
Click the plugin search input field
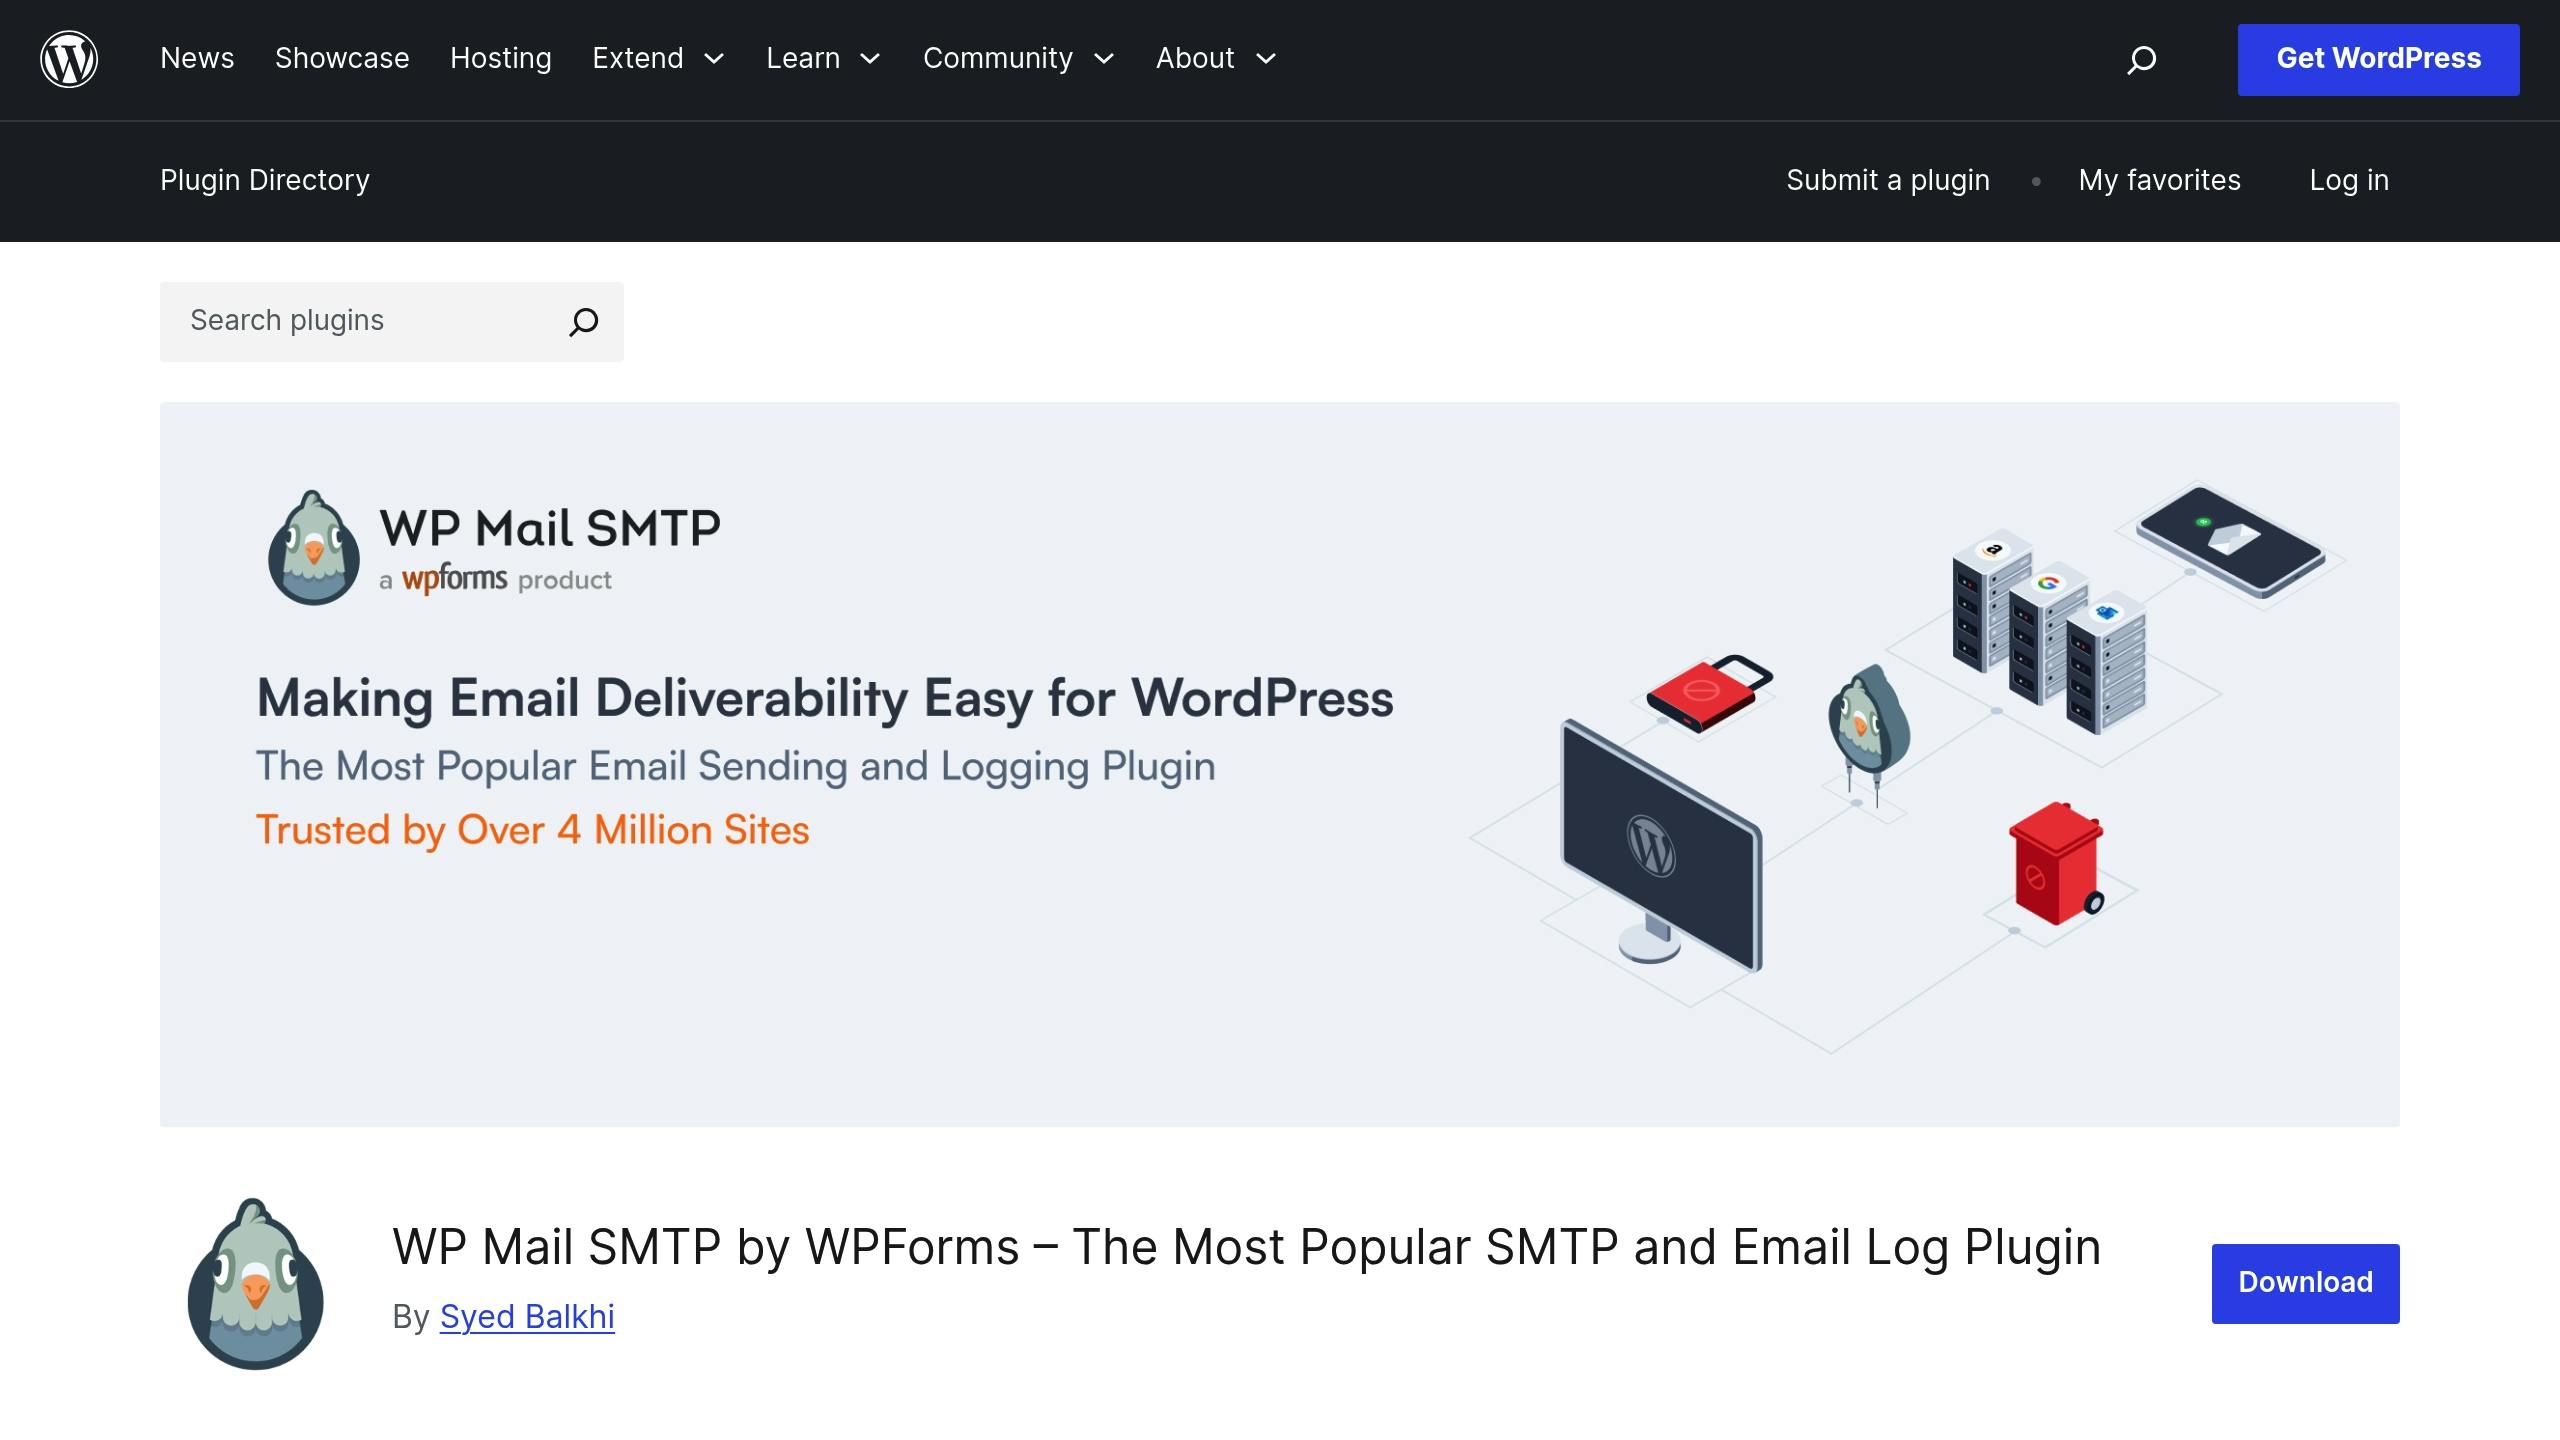(364, 320)
